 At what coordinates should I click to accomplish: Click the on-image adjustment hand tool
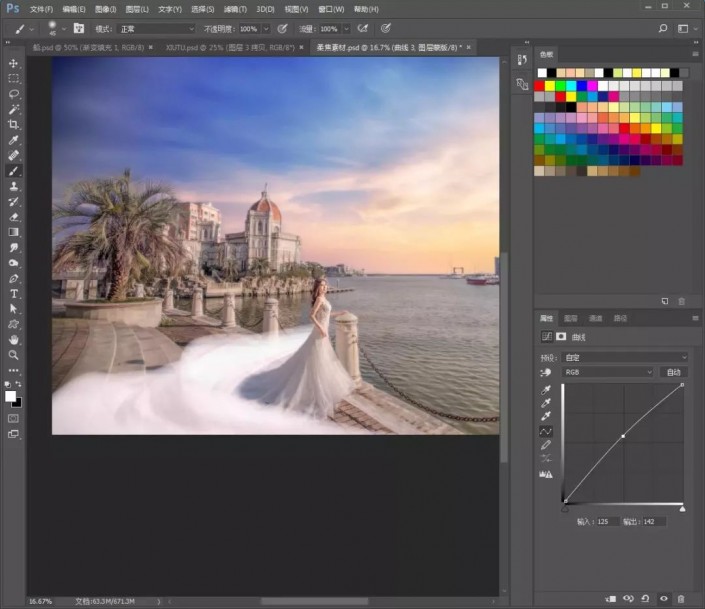545,372
